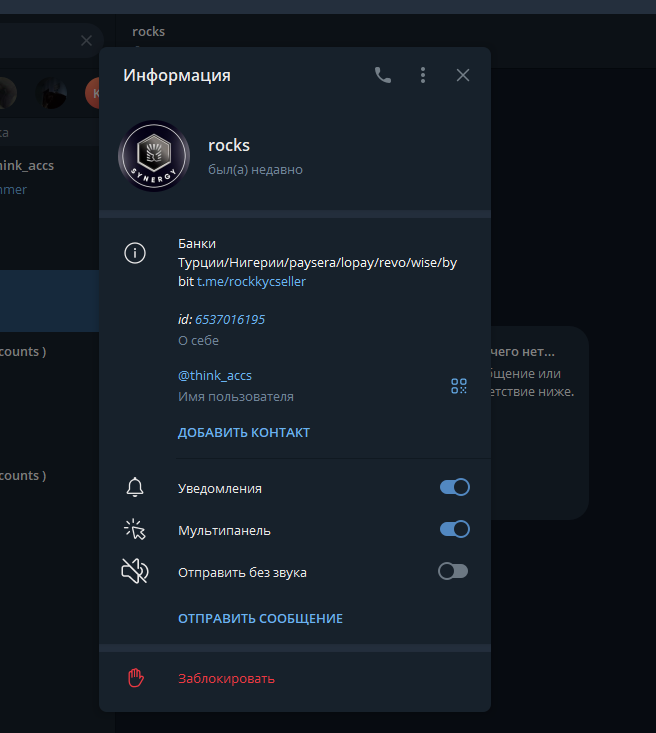This screenshot has width=656, height=733.
Task: Open the three-dot more options menu
Action: (x=423, y=75)
